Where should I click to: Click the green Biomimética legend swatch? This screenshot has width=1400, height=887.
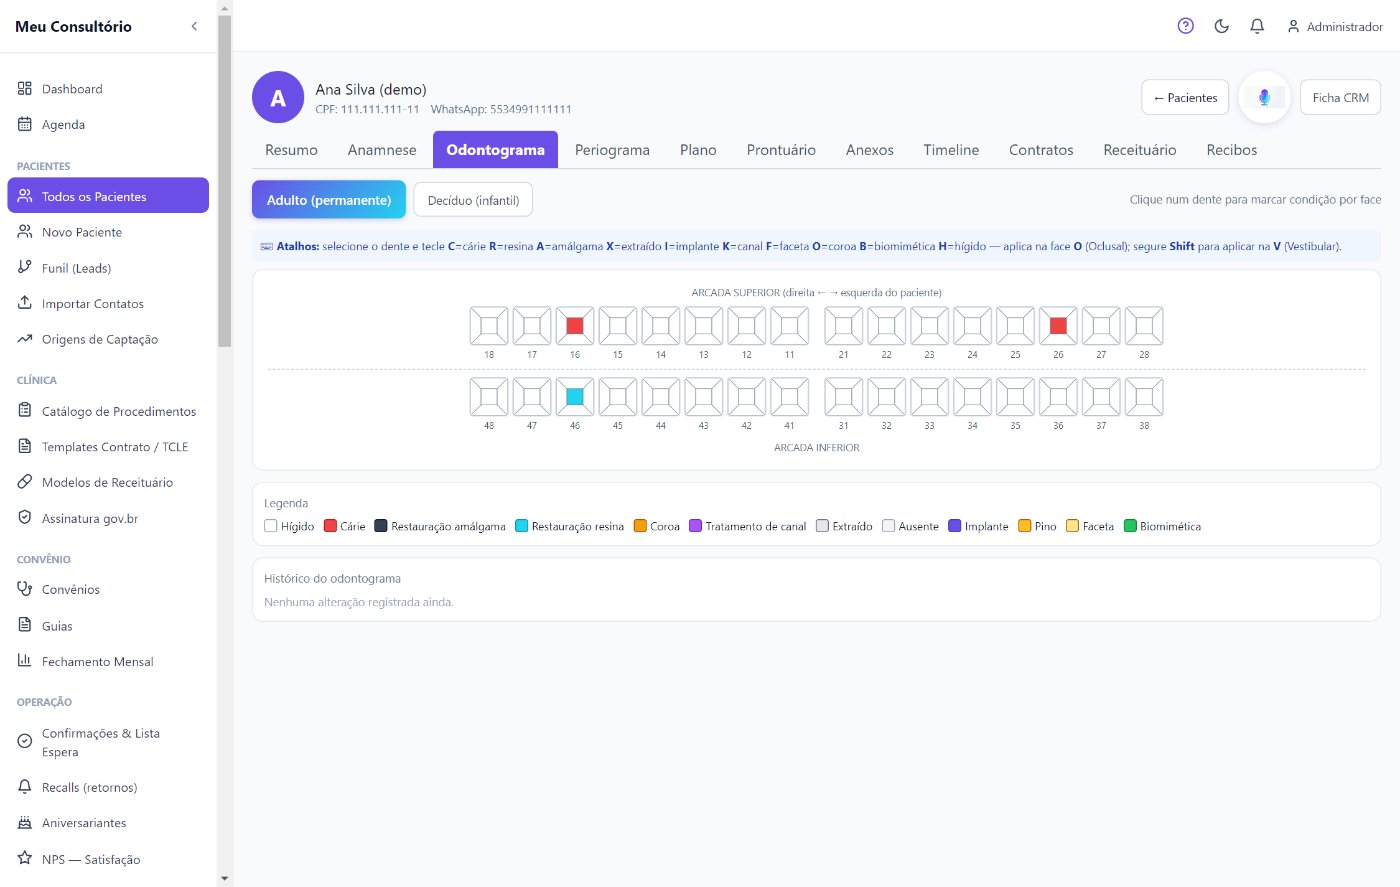tap(1130, 526)
